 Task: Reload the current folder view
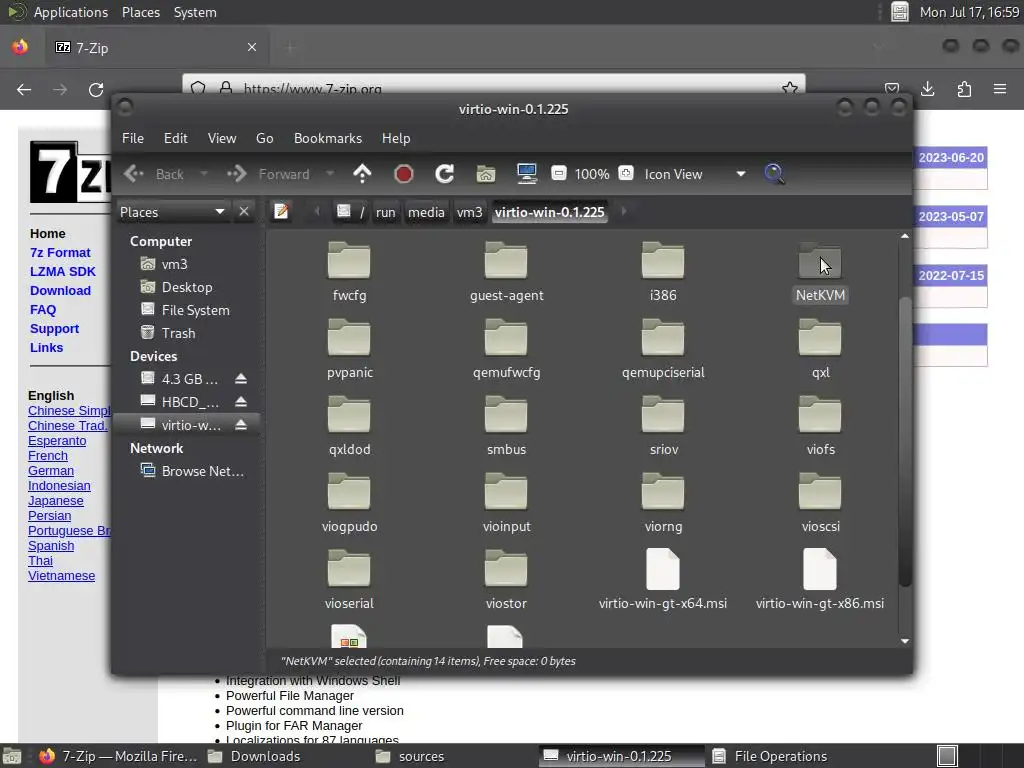tap(445, 174)
